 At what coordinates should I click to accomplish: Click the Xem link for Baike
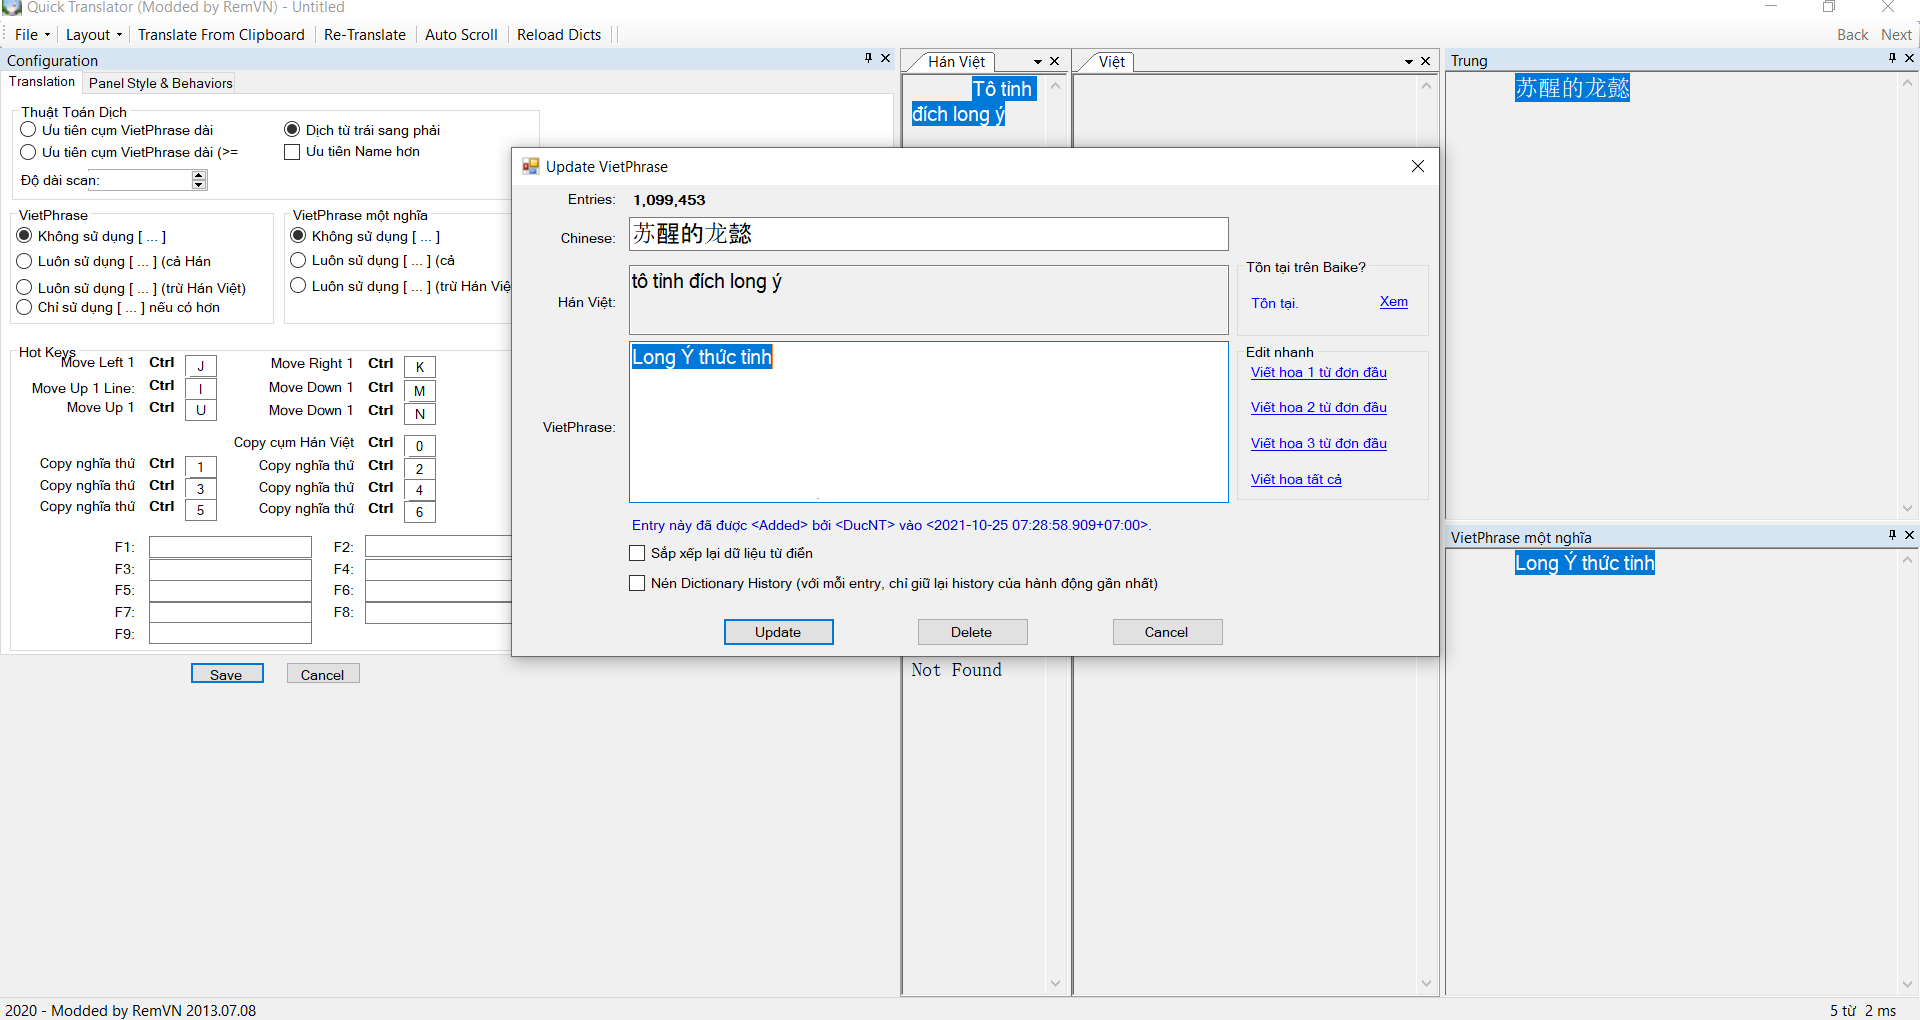[1393, 302]
